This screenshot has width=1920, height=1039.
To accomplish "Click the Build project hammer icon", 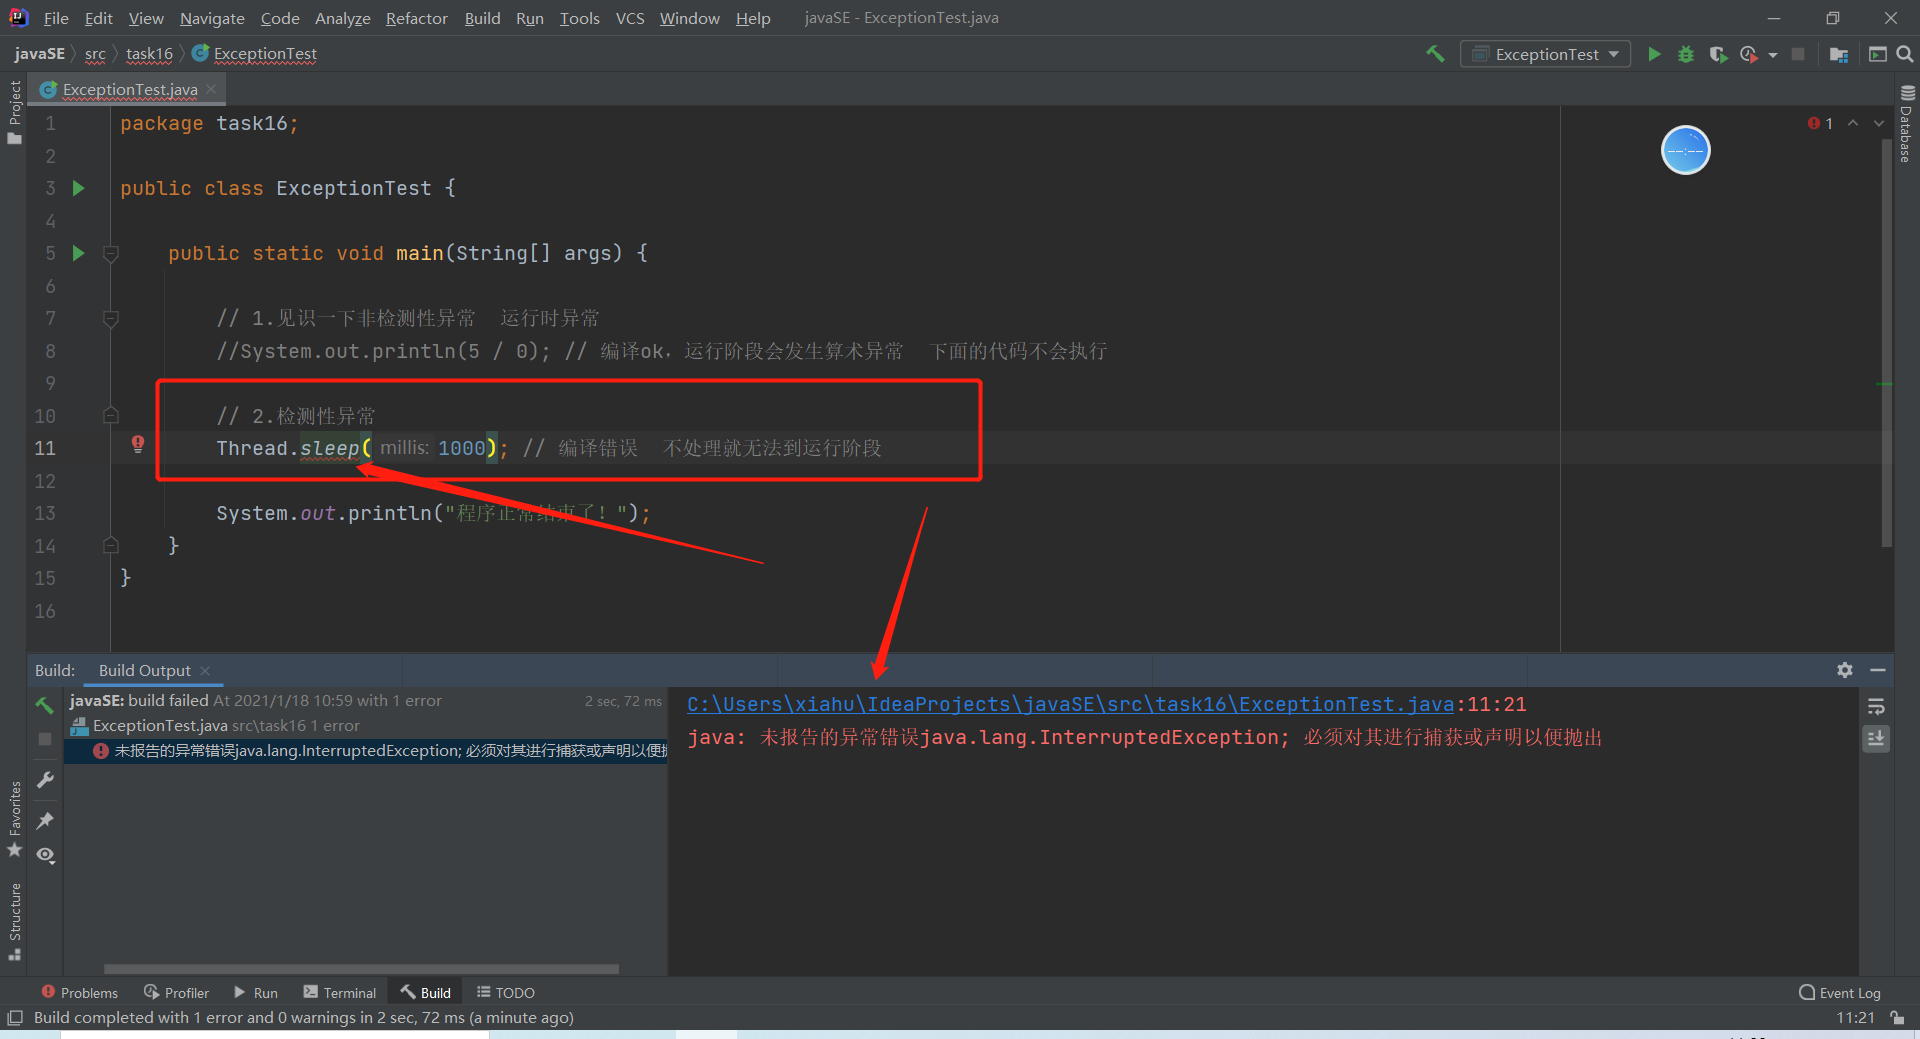I will [1435, 54].
